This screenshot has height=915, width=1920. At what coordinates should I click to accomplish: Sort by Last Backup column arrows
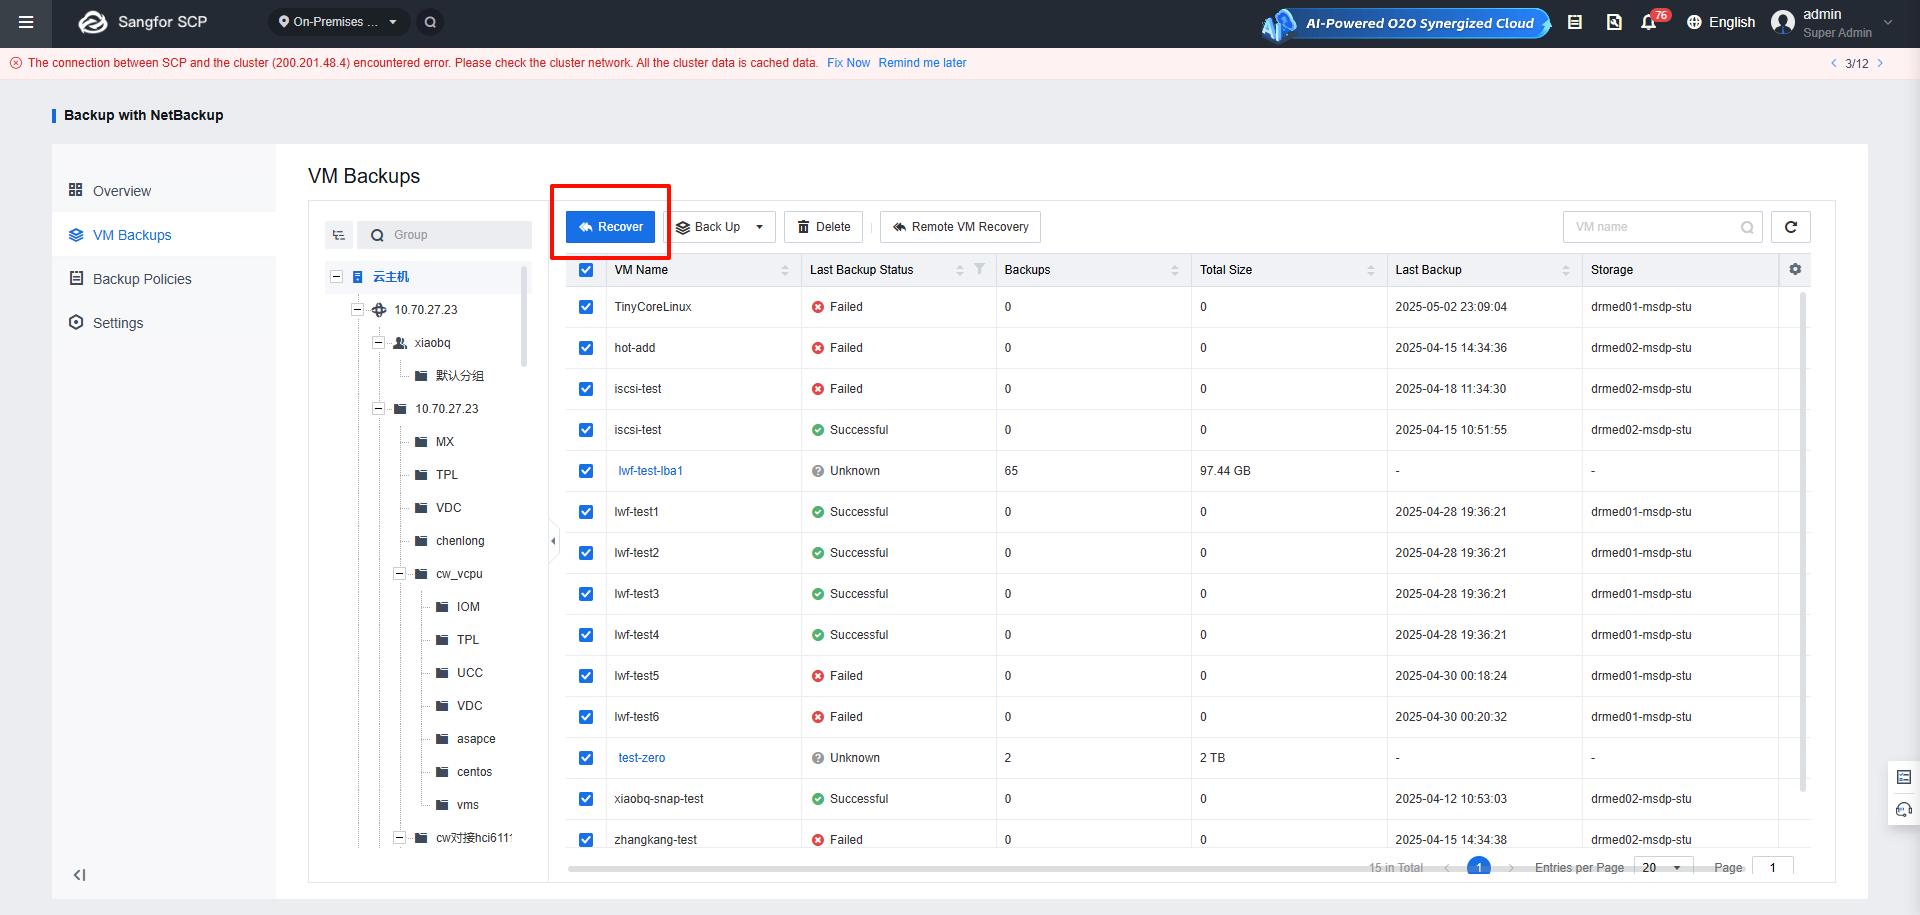(x=1566, y=270)
